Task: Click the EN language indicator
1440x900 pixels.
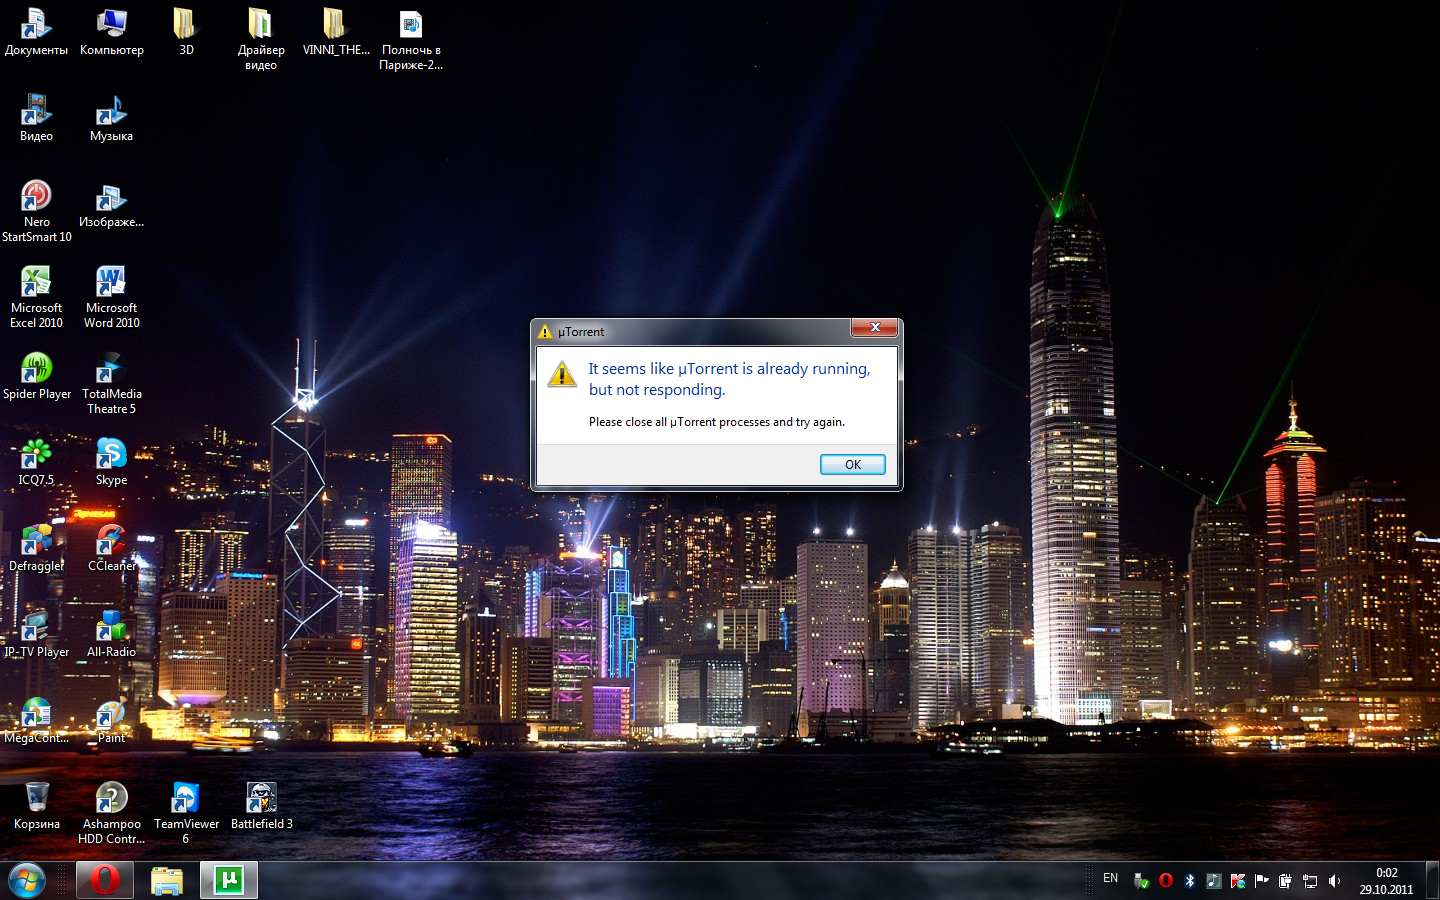Action: pyautogui.click(x=1110, y=878)
